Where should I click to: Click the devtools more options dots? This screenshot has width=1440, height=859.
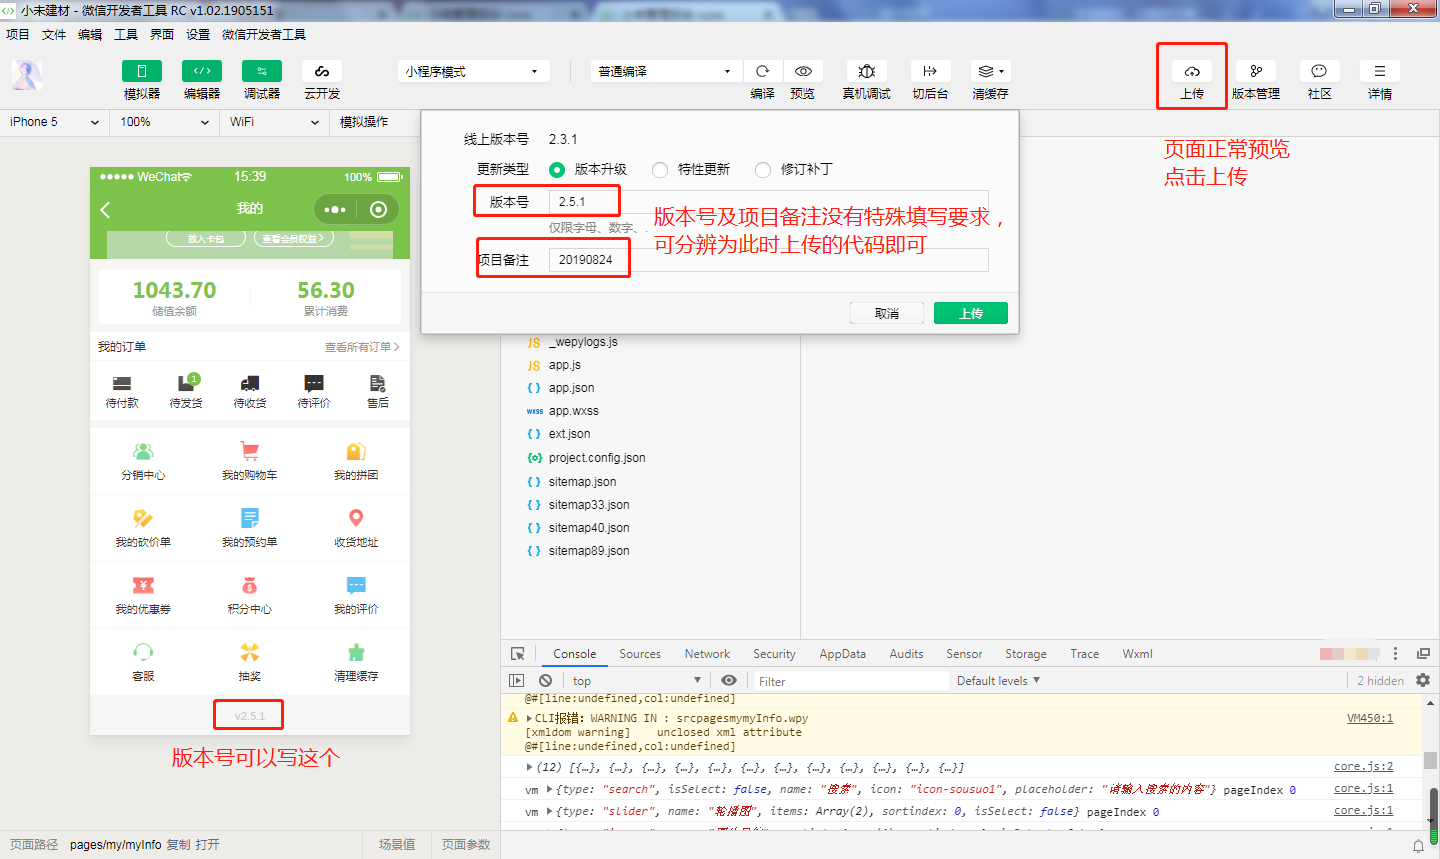[x=1395, y=654]
